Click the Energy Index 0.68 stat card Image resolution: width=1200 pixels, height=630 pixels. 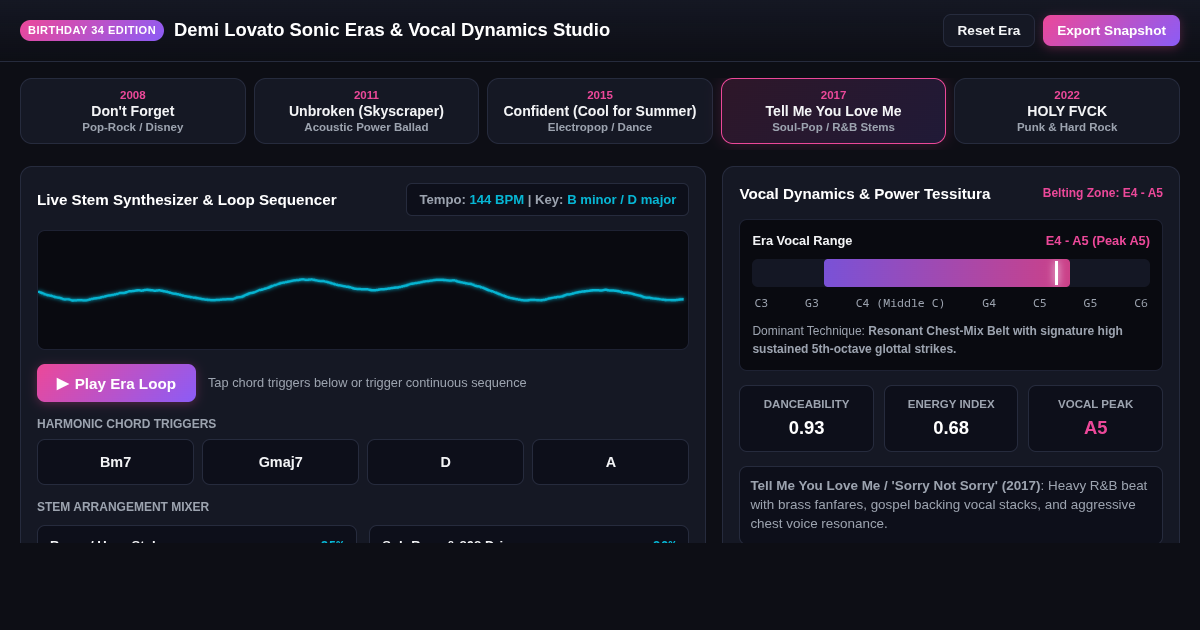click(x=951, y=418)
